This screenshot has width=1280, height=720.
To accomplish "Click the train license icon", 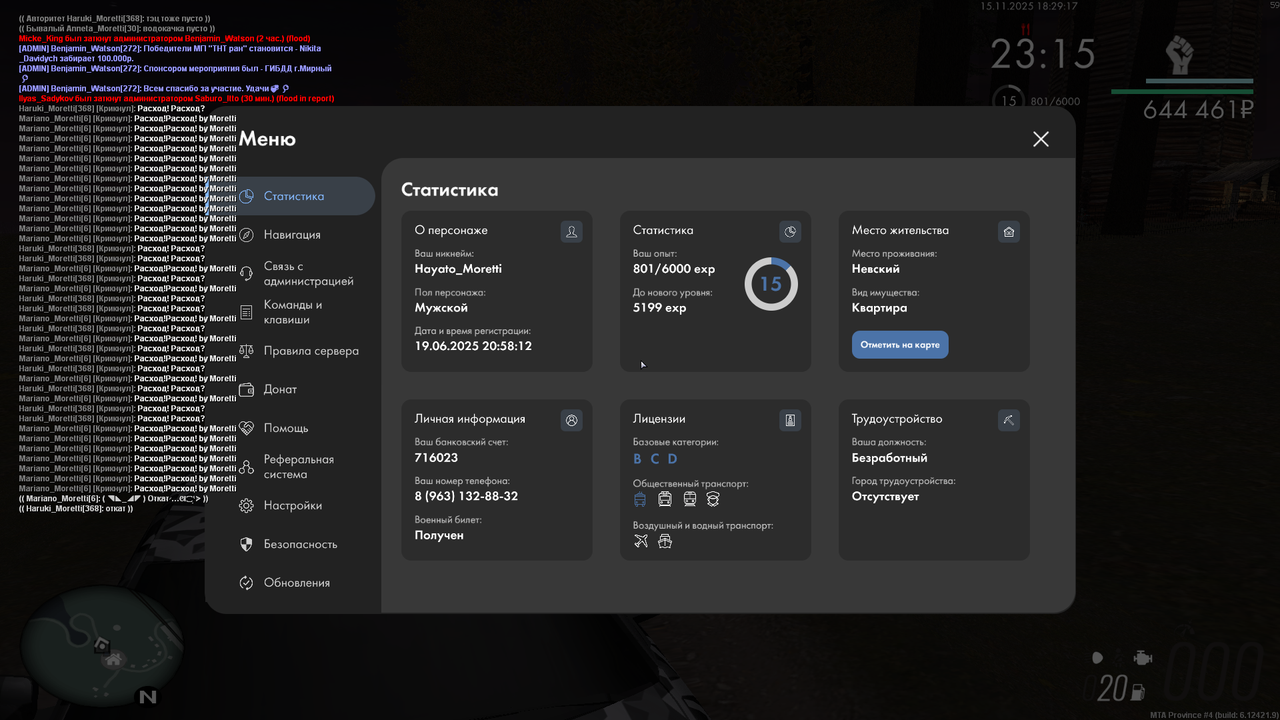I will point(689,499).
